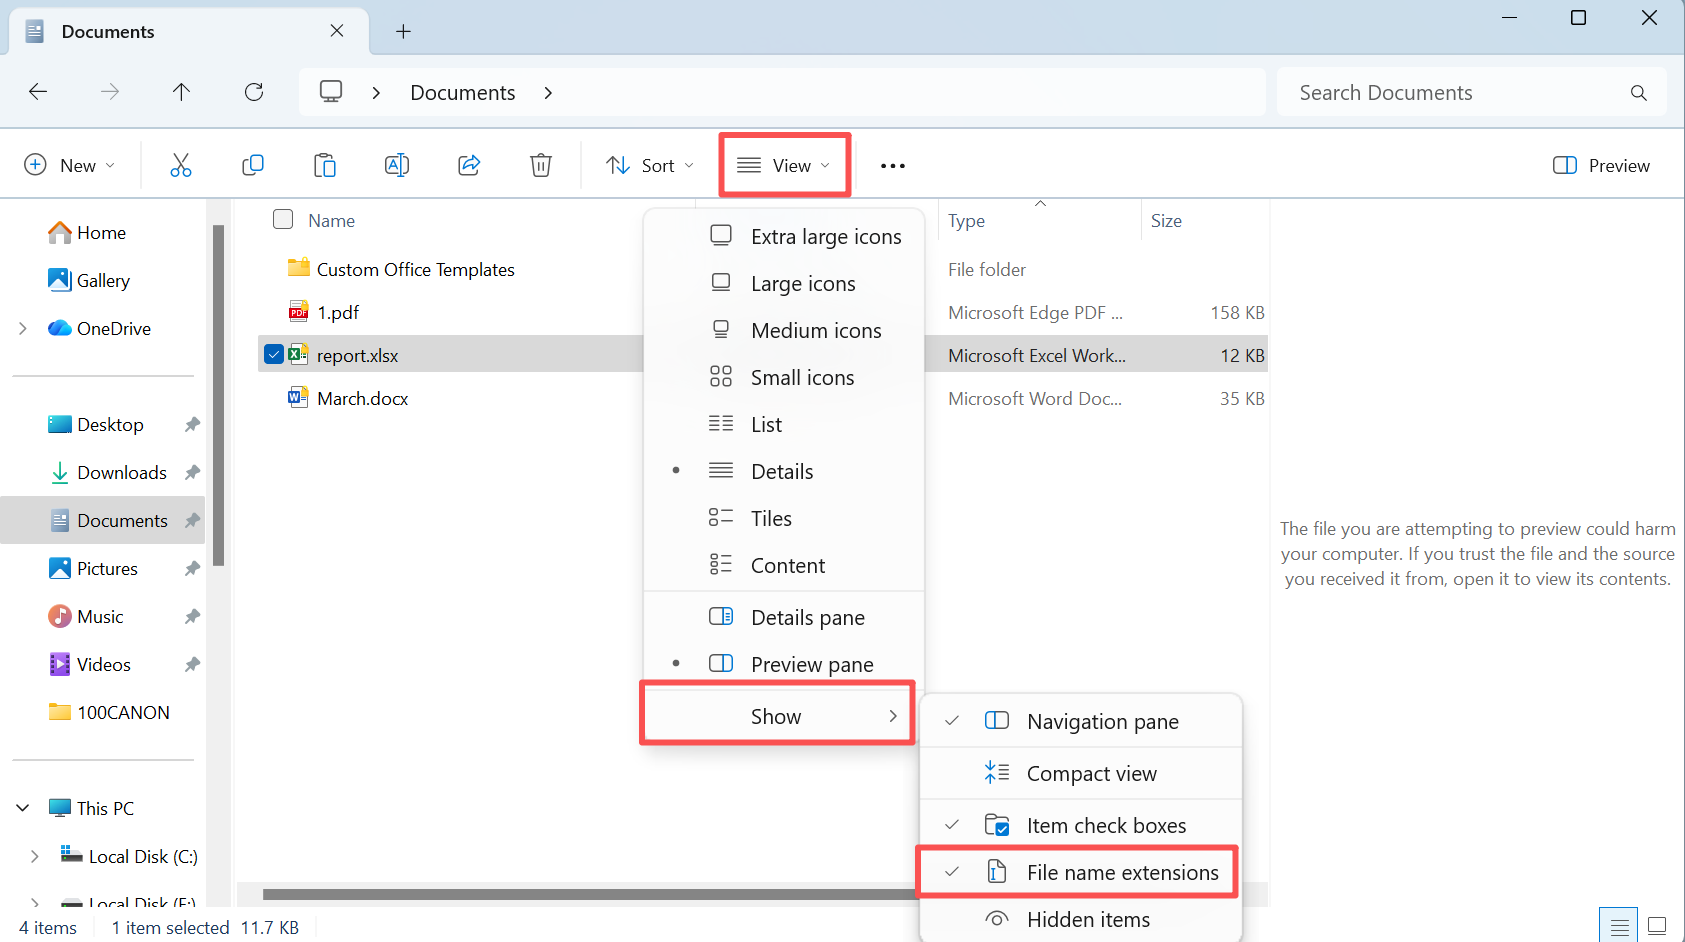The height and width of the screenshot is (942, 1685).
Task: Switch to details view icon in status bar
Action: point(1620,926)
